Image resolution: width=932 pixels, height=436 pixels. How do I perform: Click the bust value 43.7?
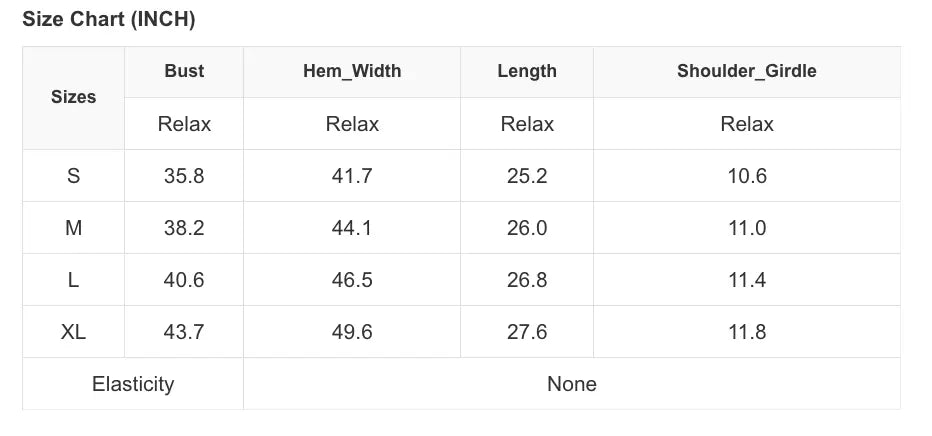click(x=184, y=332)
